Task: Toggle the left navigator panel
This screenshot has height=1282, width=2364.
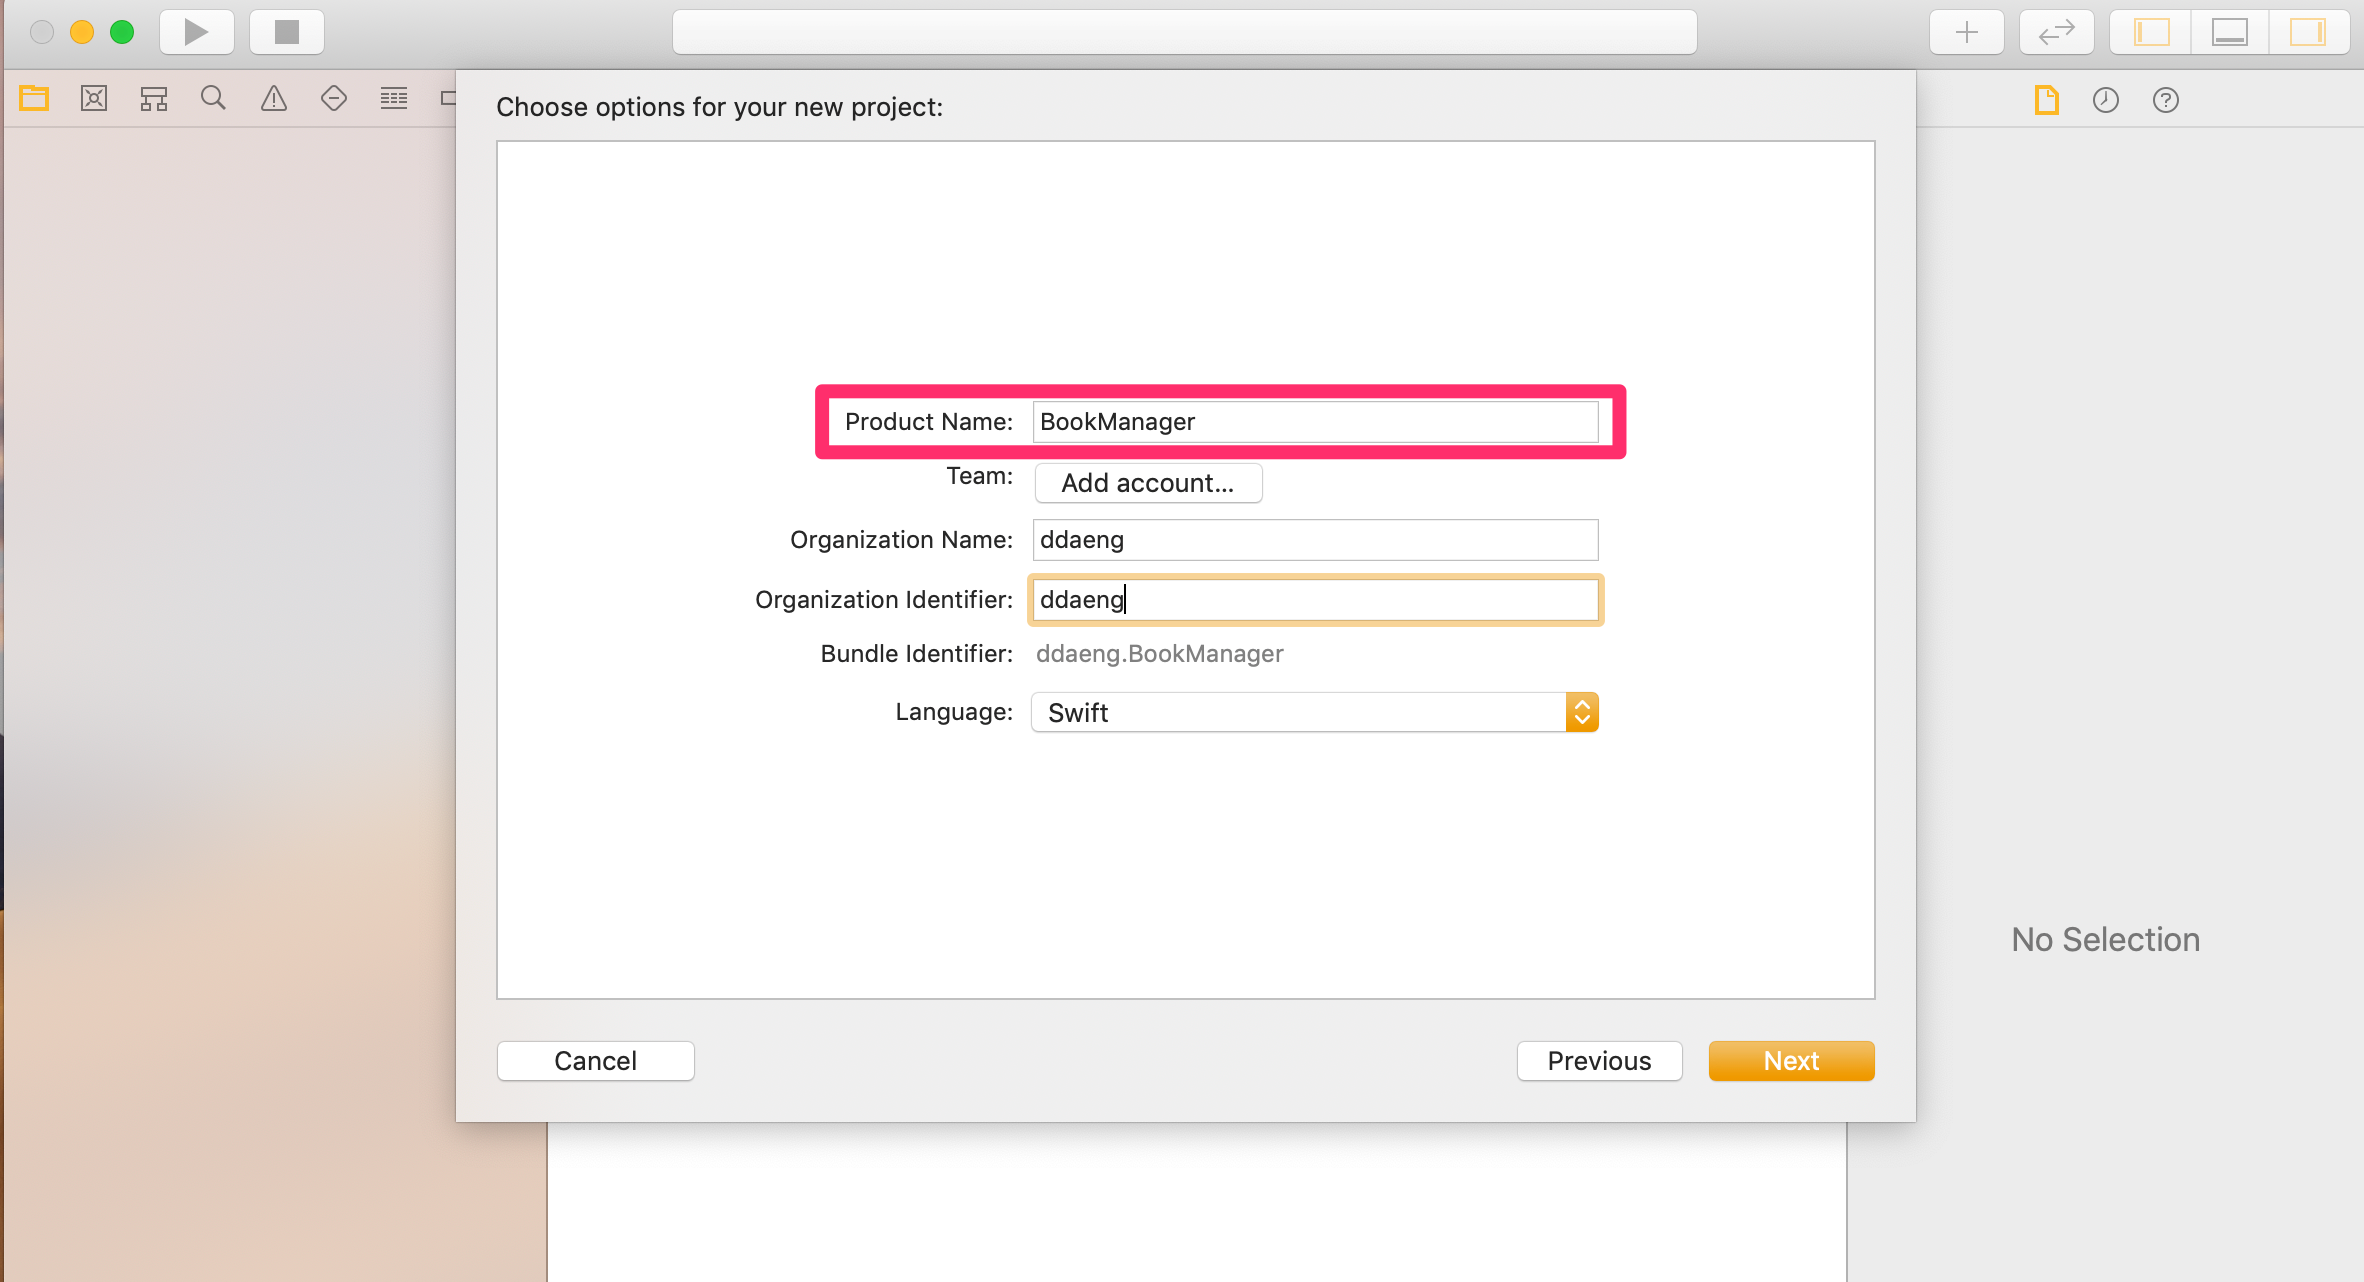Action: (x=2151, y=32)
